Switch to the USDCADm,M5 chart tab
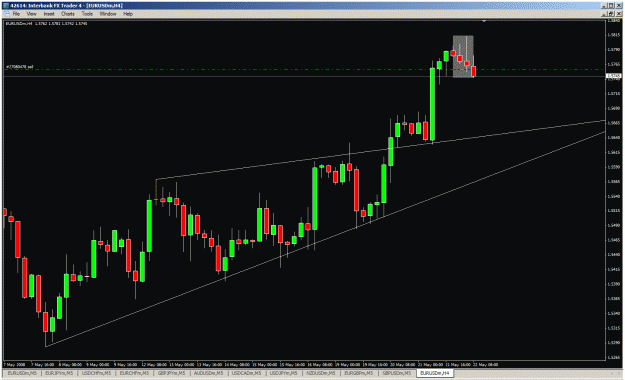The height and width of the screenshot is (380, 625). (x=246, y=373)
